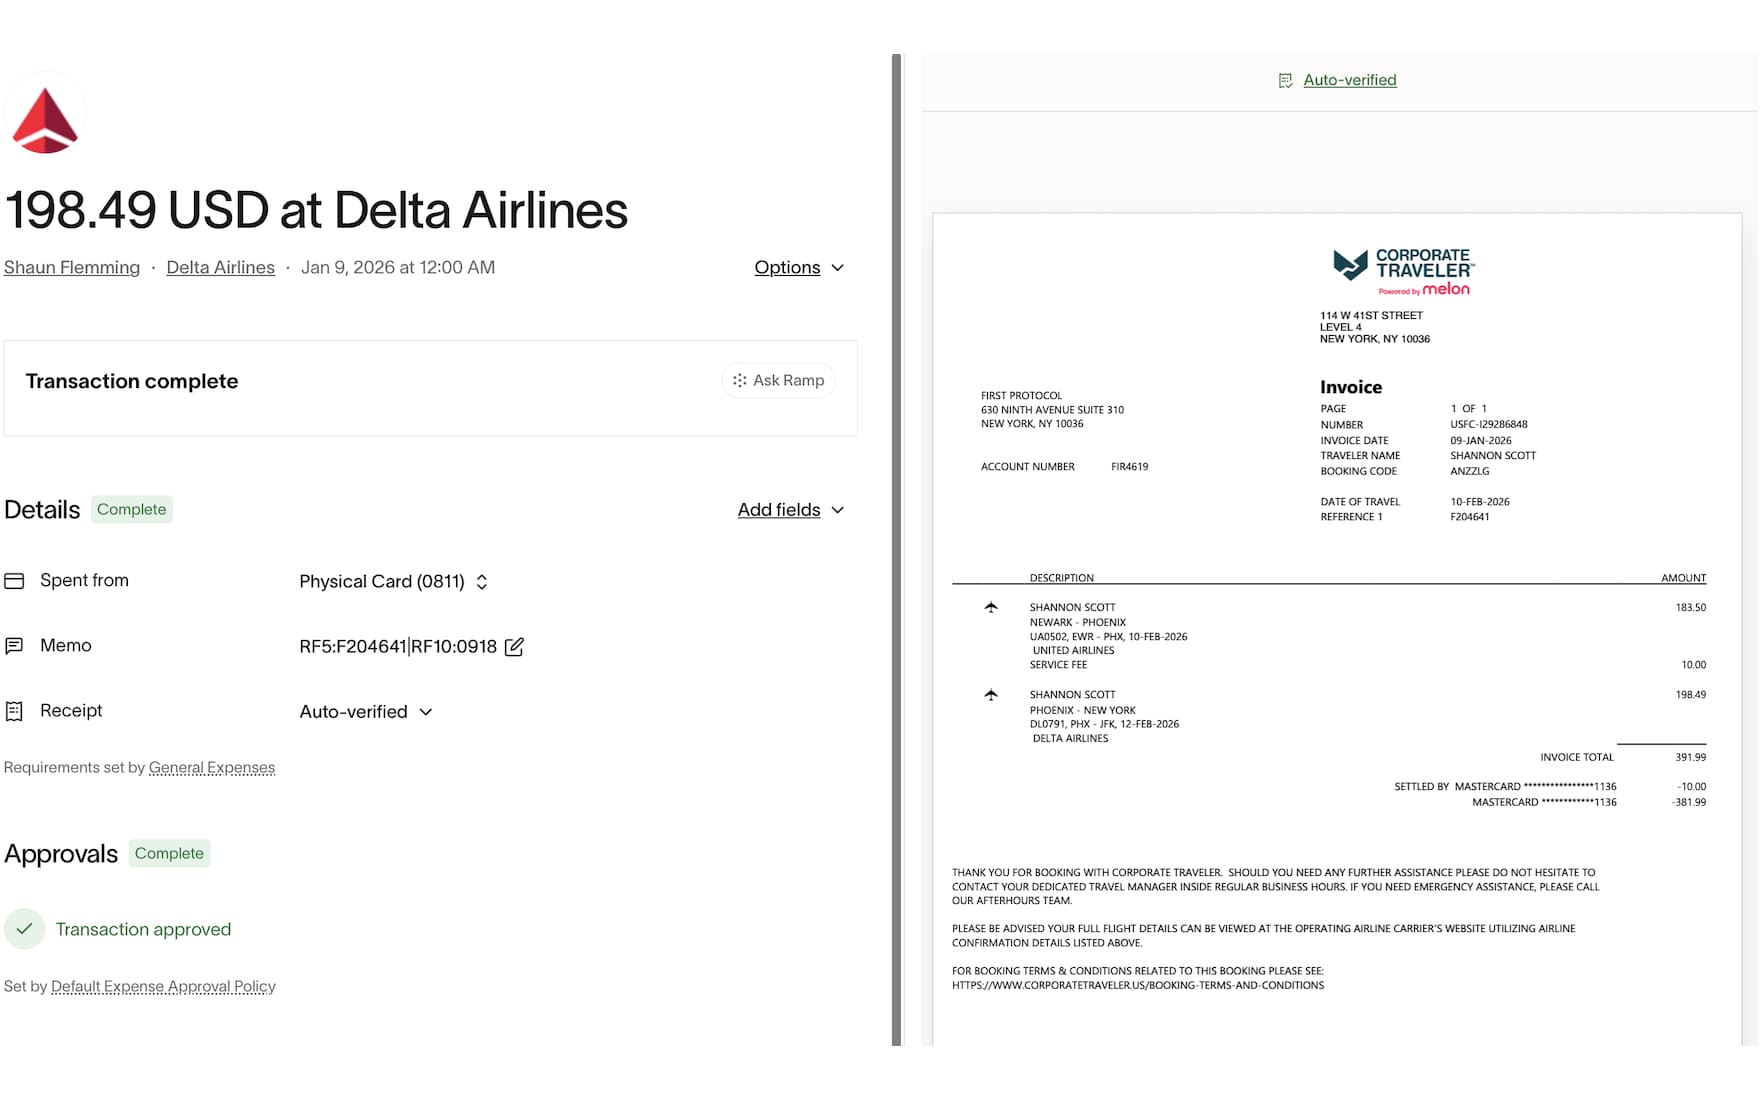Click the Ask Ramp sparkle icon
The height and width of the screenshot is (1100, 1760).
click(x=739, y=381)
